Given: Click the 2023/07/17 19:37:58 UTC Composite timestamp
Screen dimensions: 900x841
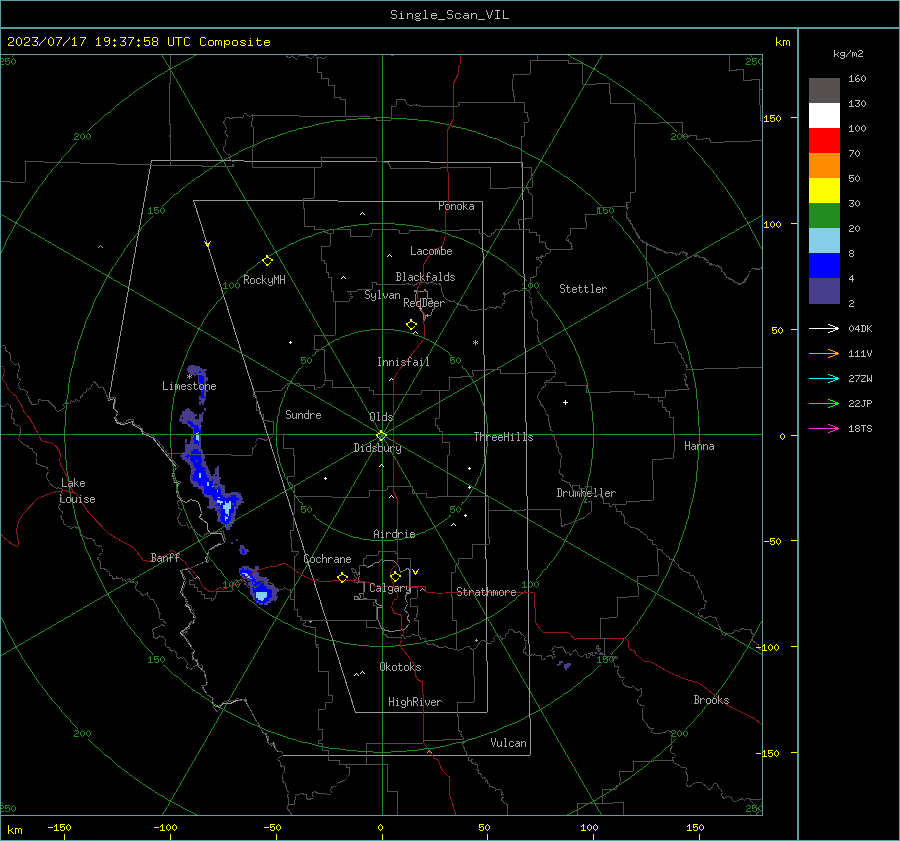Looking at the screenshot, I should (138, 42).
